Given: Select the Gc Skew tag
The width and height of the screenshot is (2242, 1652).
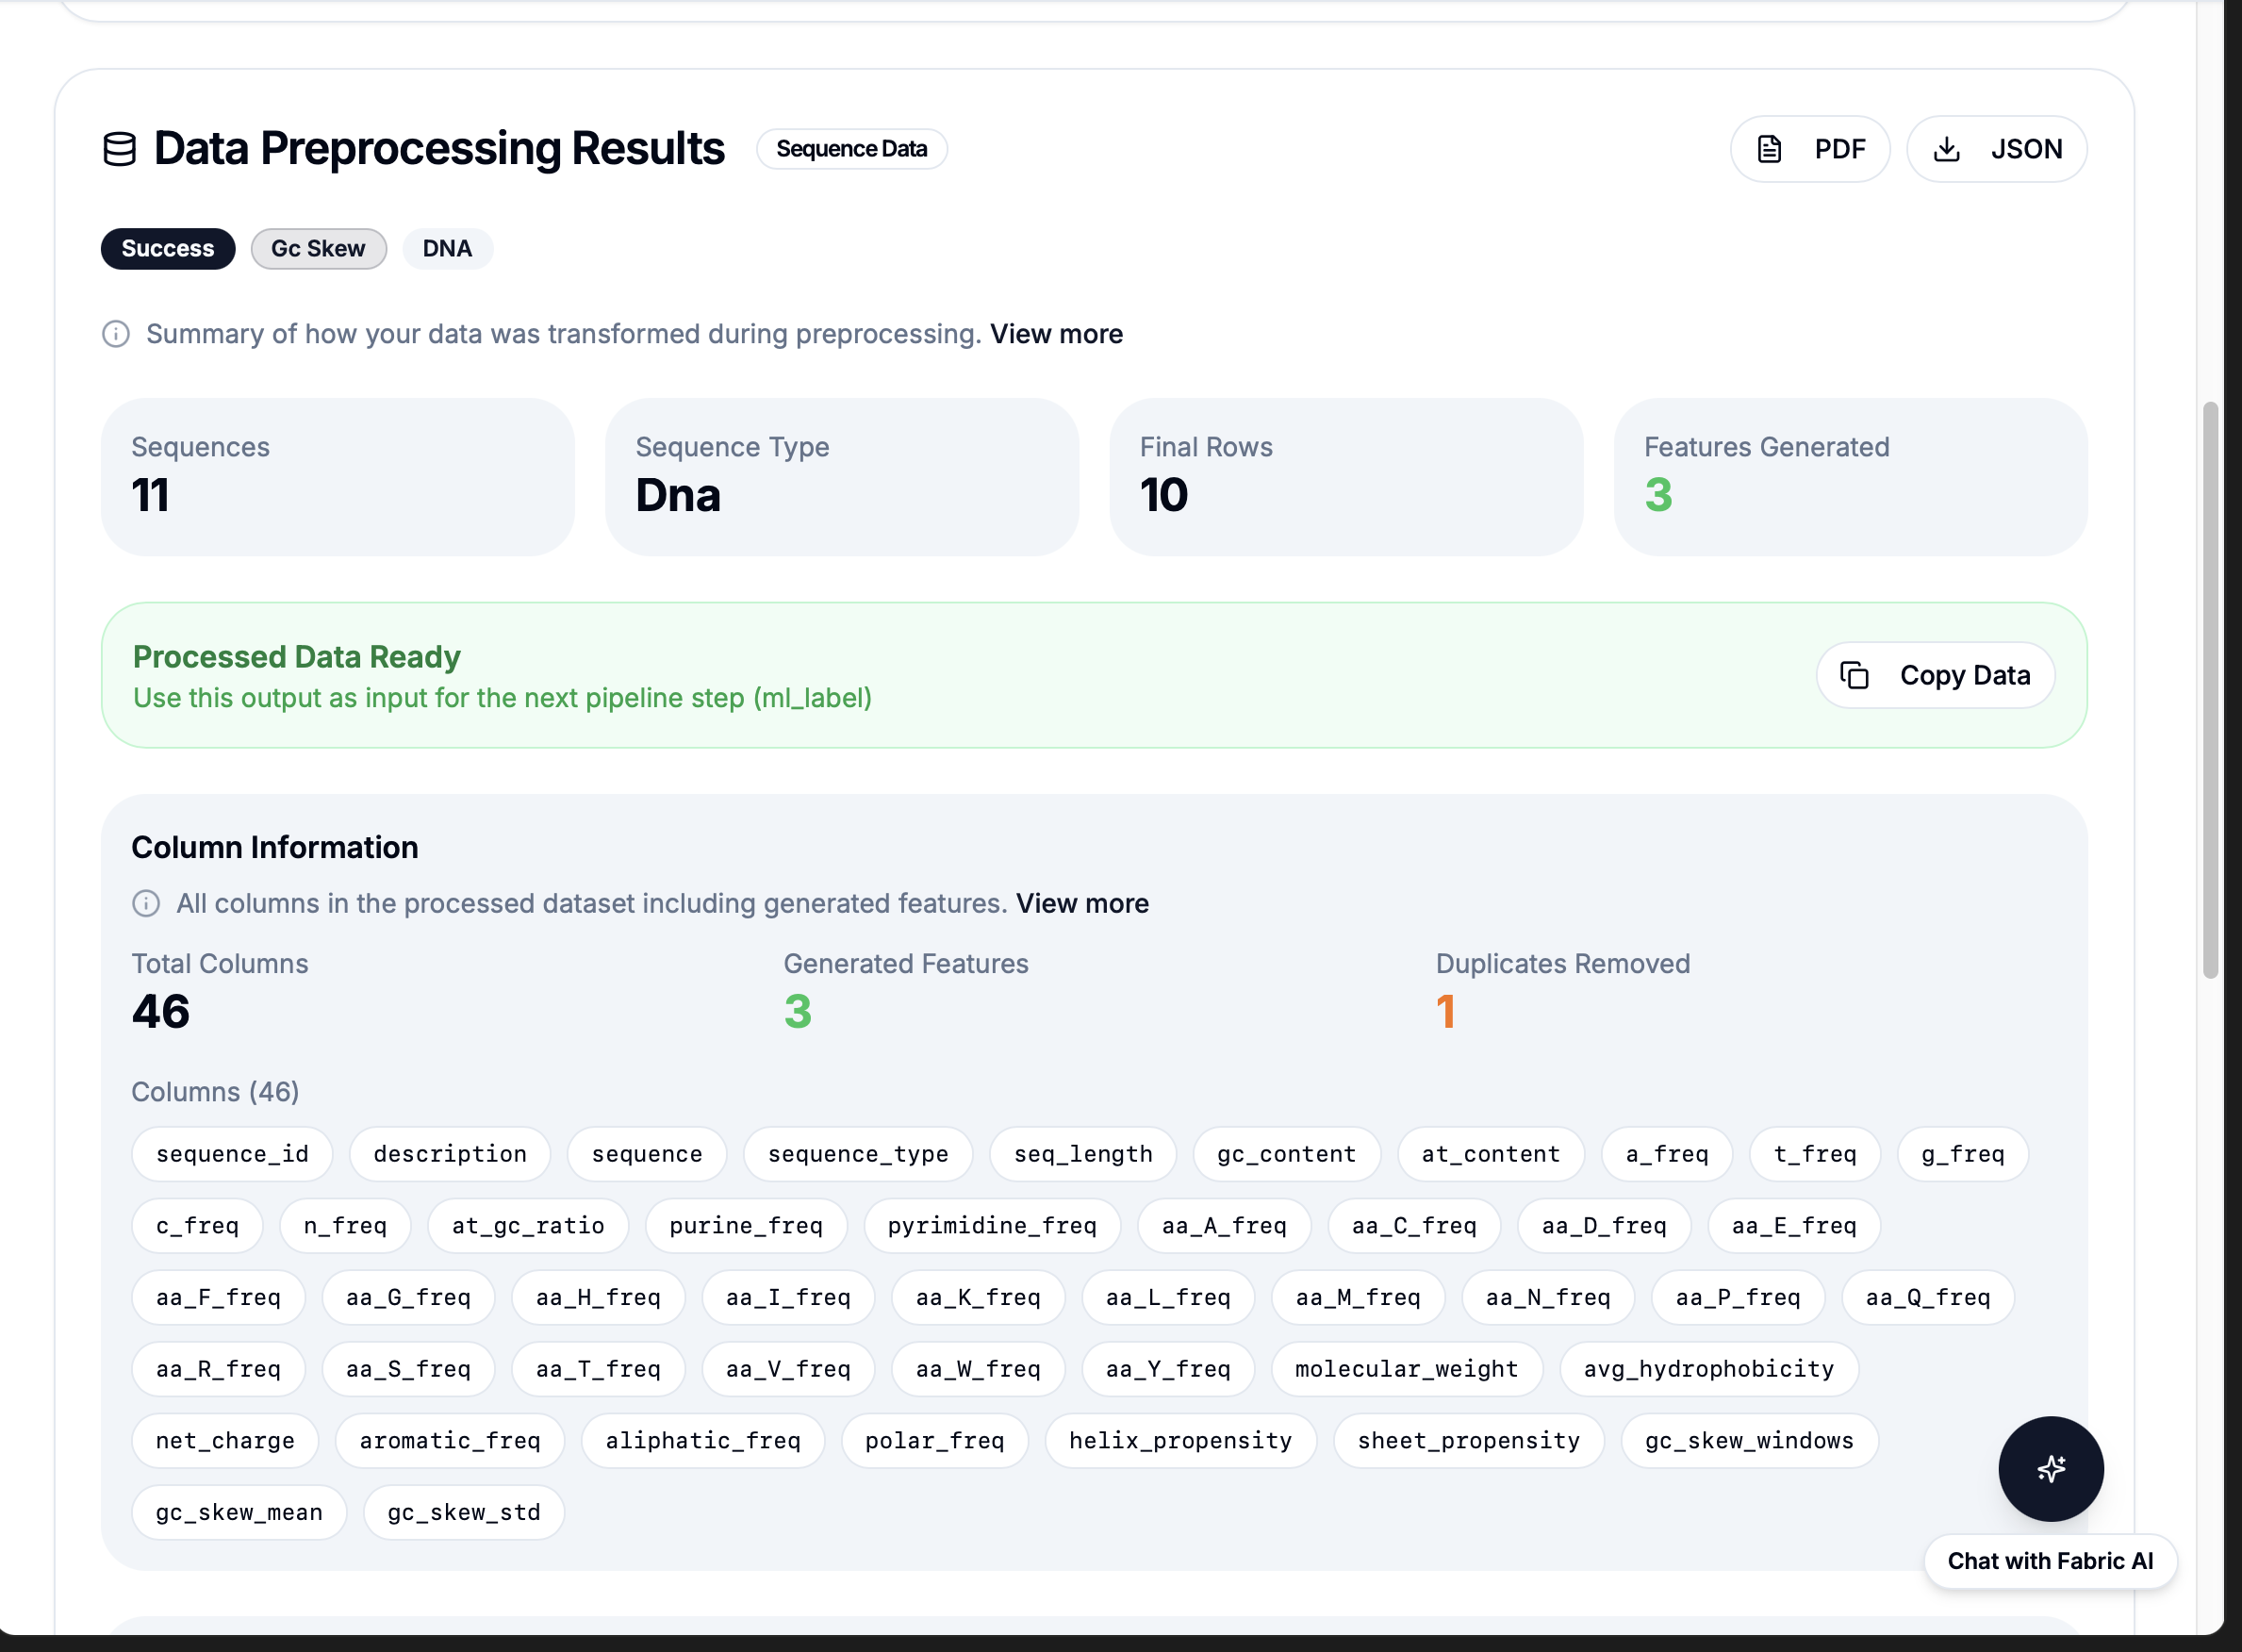Looking at the screenshot, I should pos(318,249).
